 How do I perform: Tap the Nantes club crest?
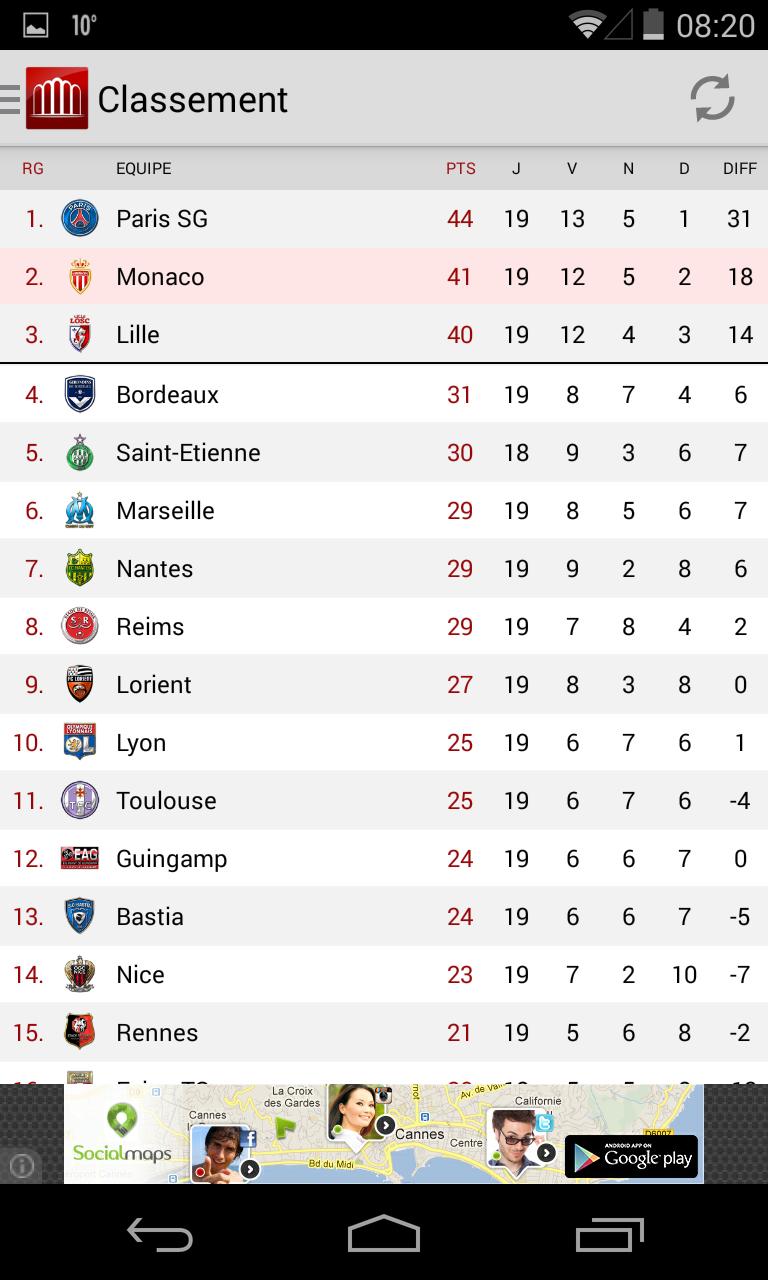coord(79,568)
